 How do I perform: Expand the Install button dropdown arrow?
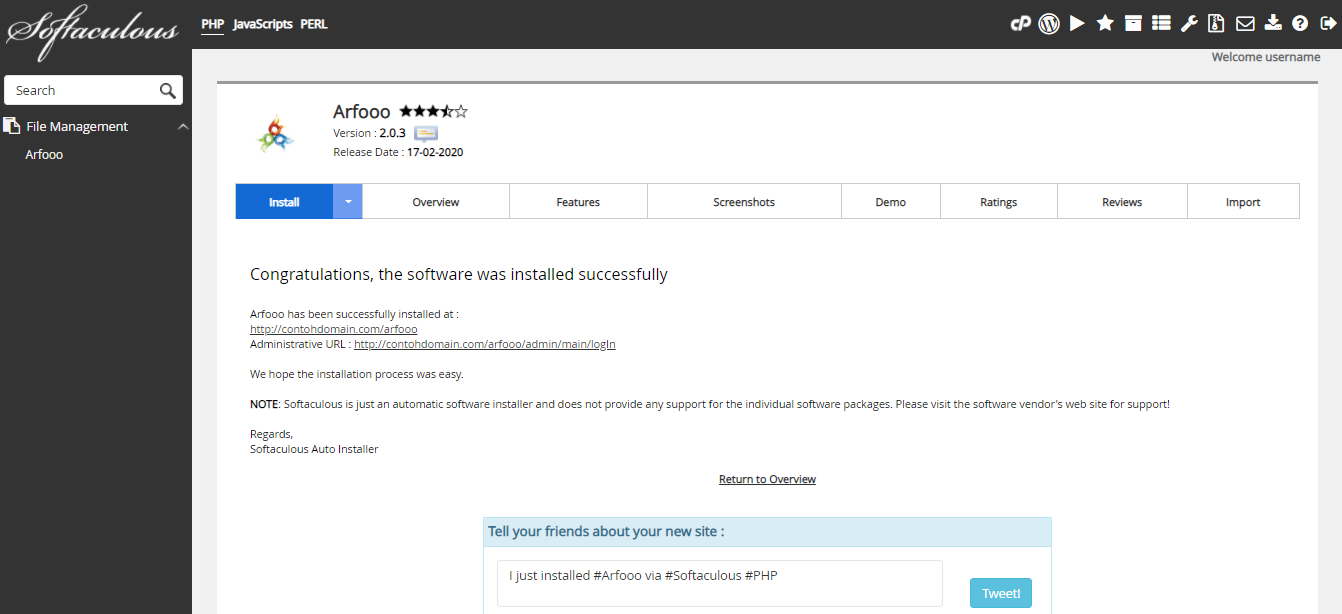click(348, 201)
